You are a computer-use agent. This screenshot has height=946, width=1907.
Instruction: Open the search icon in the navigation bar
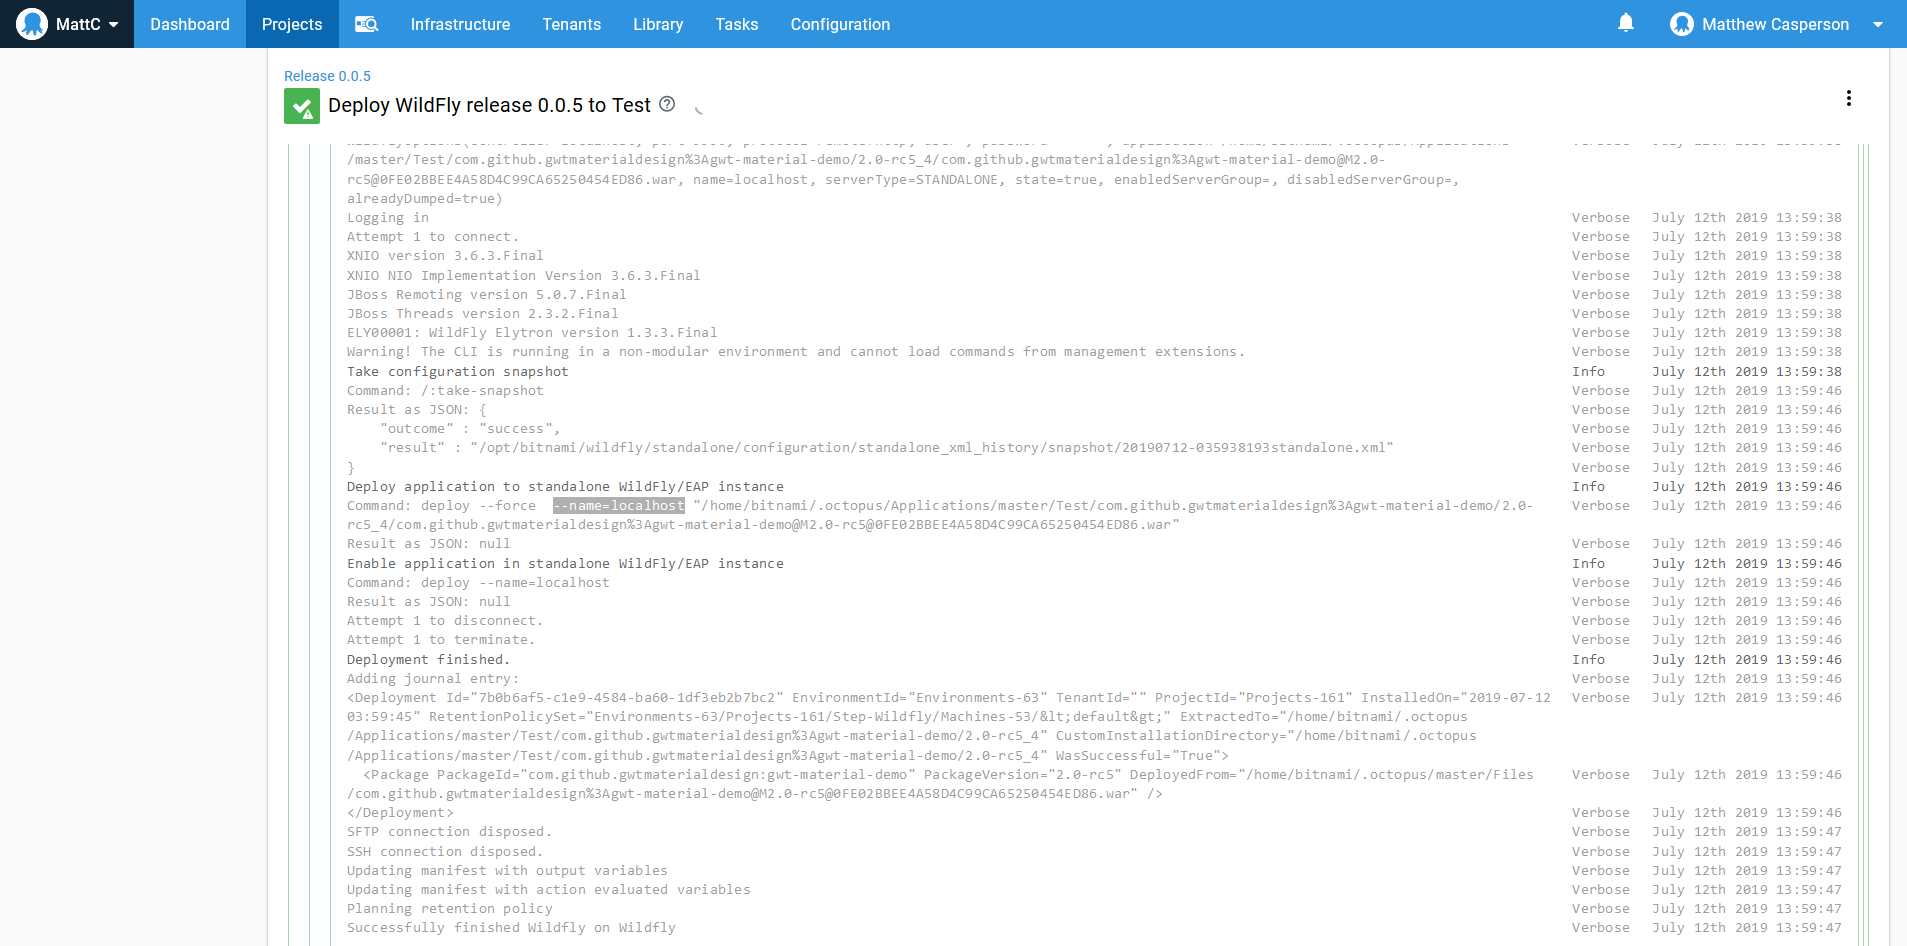click(x=367, y=24)
